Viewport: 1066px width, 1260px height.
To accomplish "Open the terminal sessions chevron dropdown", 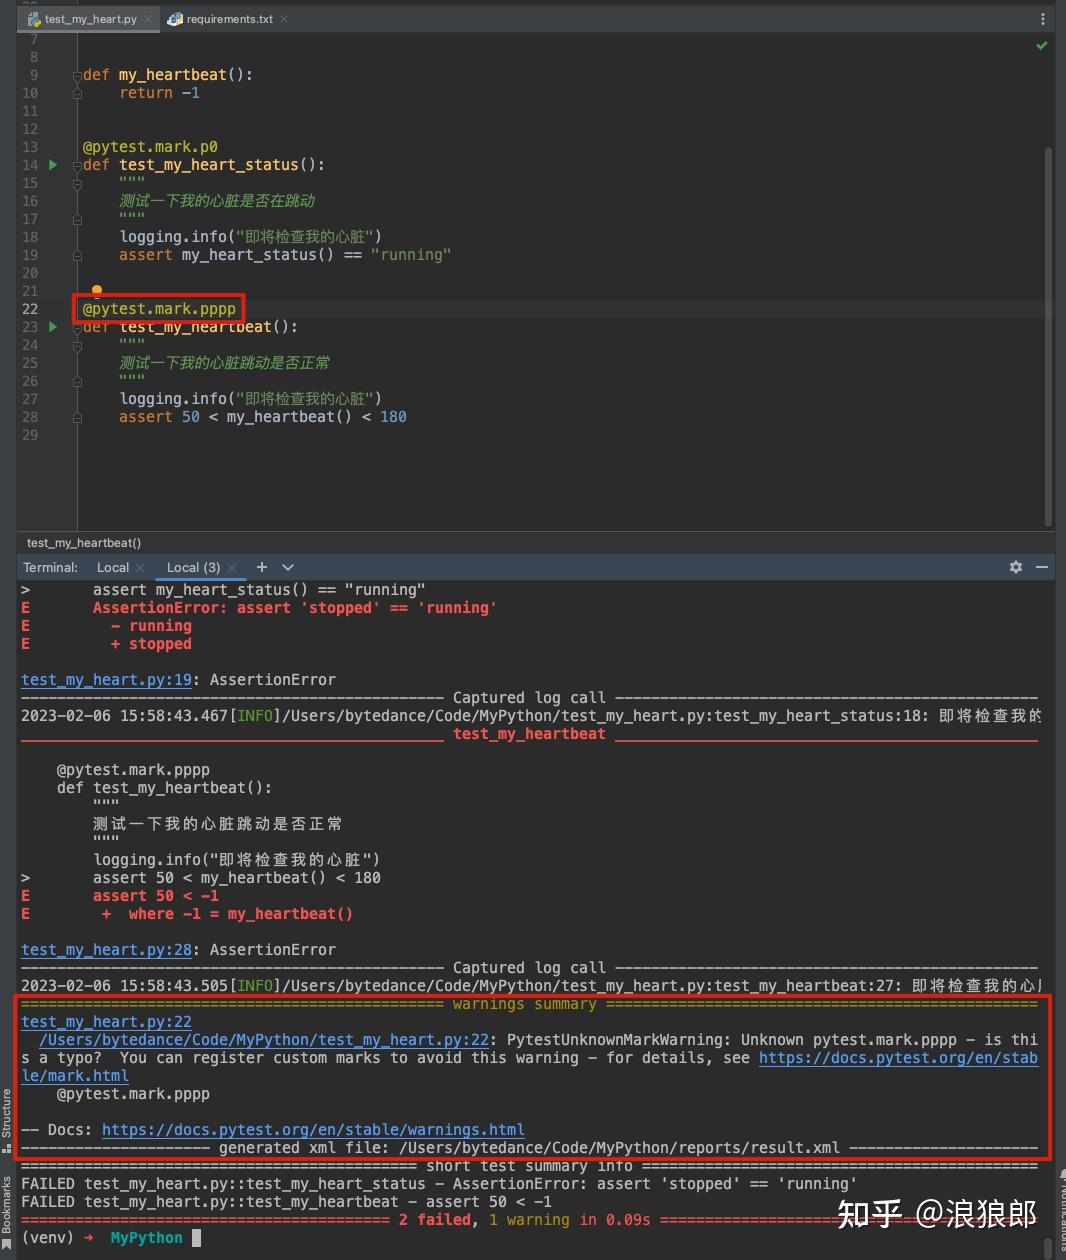I will [x=287, y=567].
